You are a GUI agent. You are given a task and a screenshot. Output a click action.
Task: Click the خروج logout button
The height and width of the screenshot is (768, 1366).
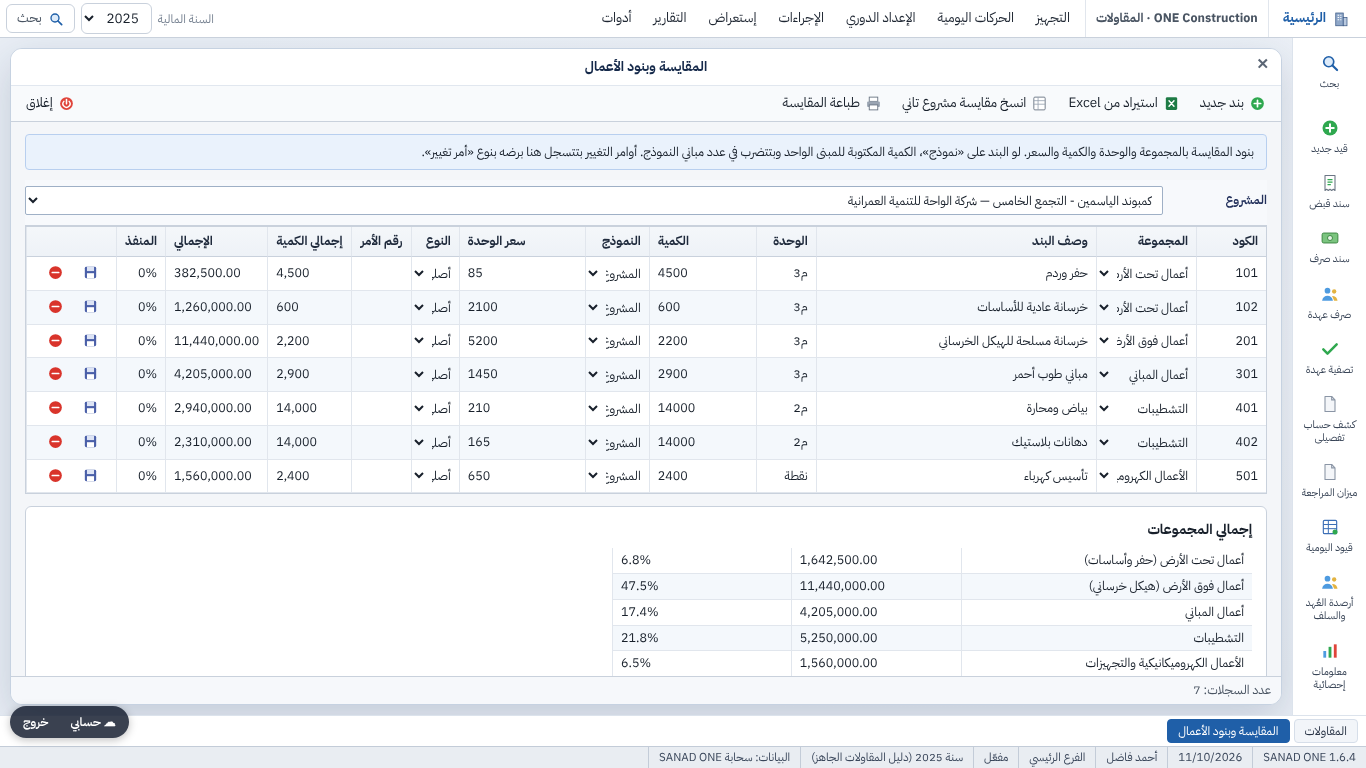coord(37,722)
